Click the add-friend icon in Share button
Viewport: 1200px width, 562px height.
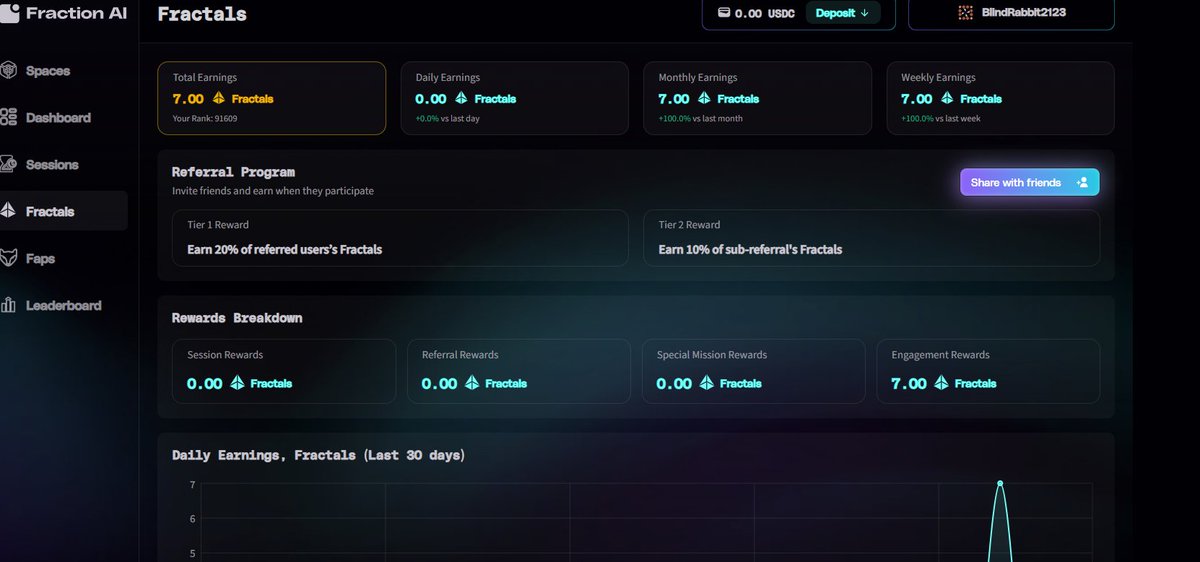tap(1082, 182)
